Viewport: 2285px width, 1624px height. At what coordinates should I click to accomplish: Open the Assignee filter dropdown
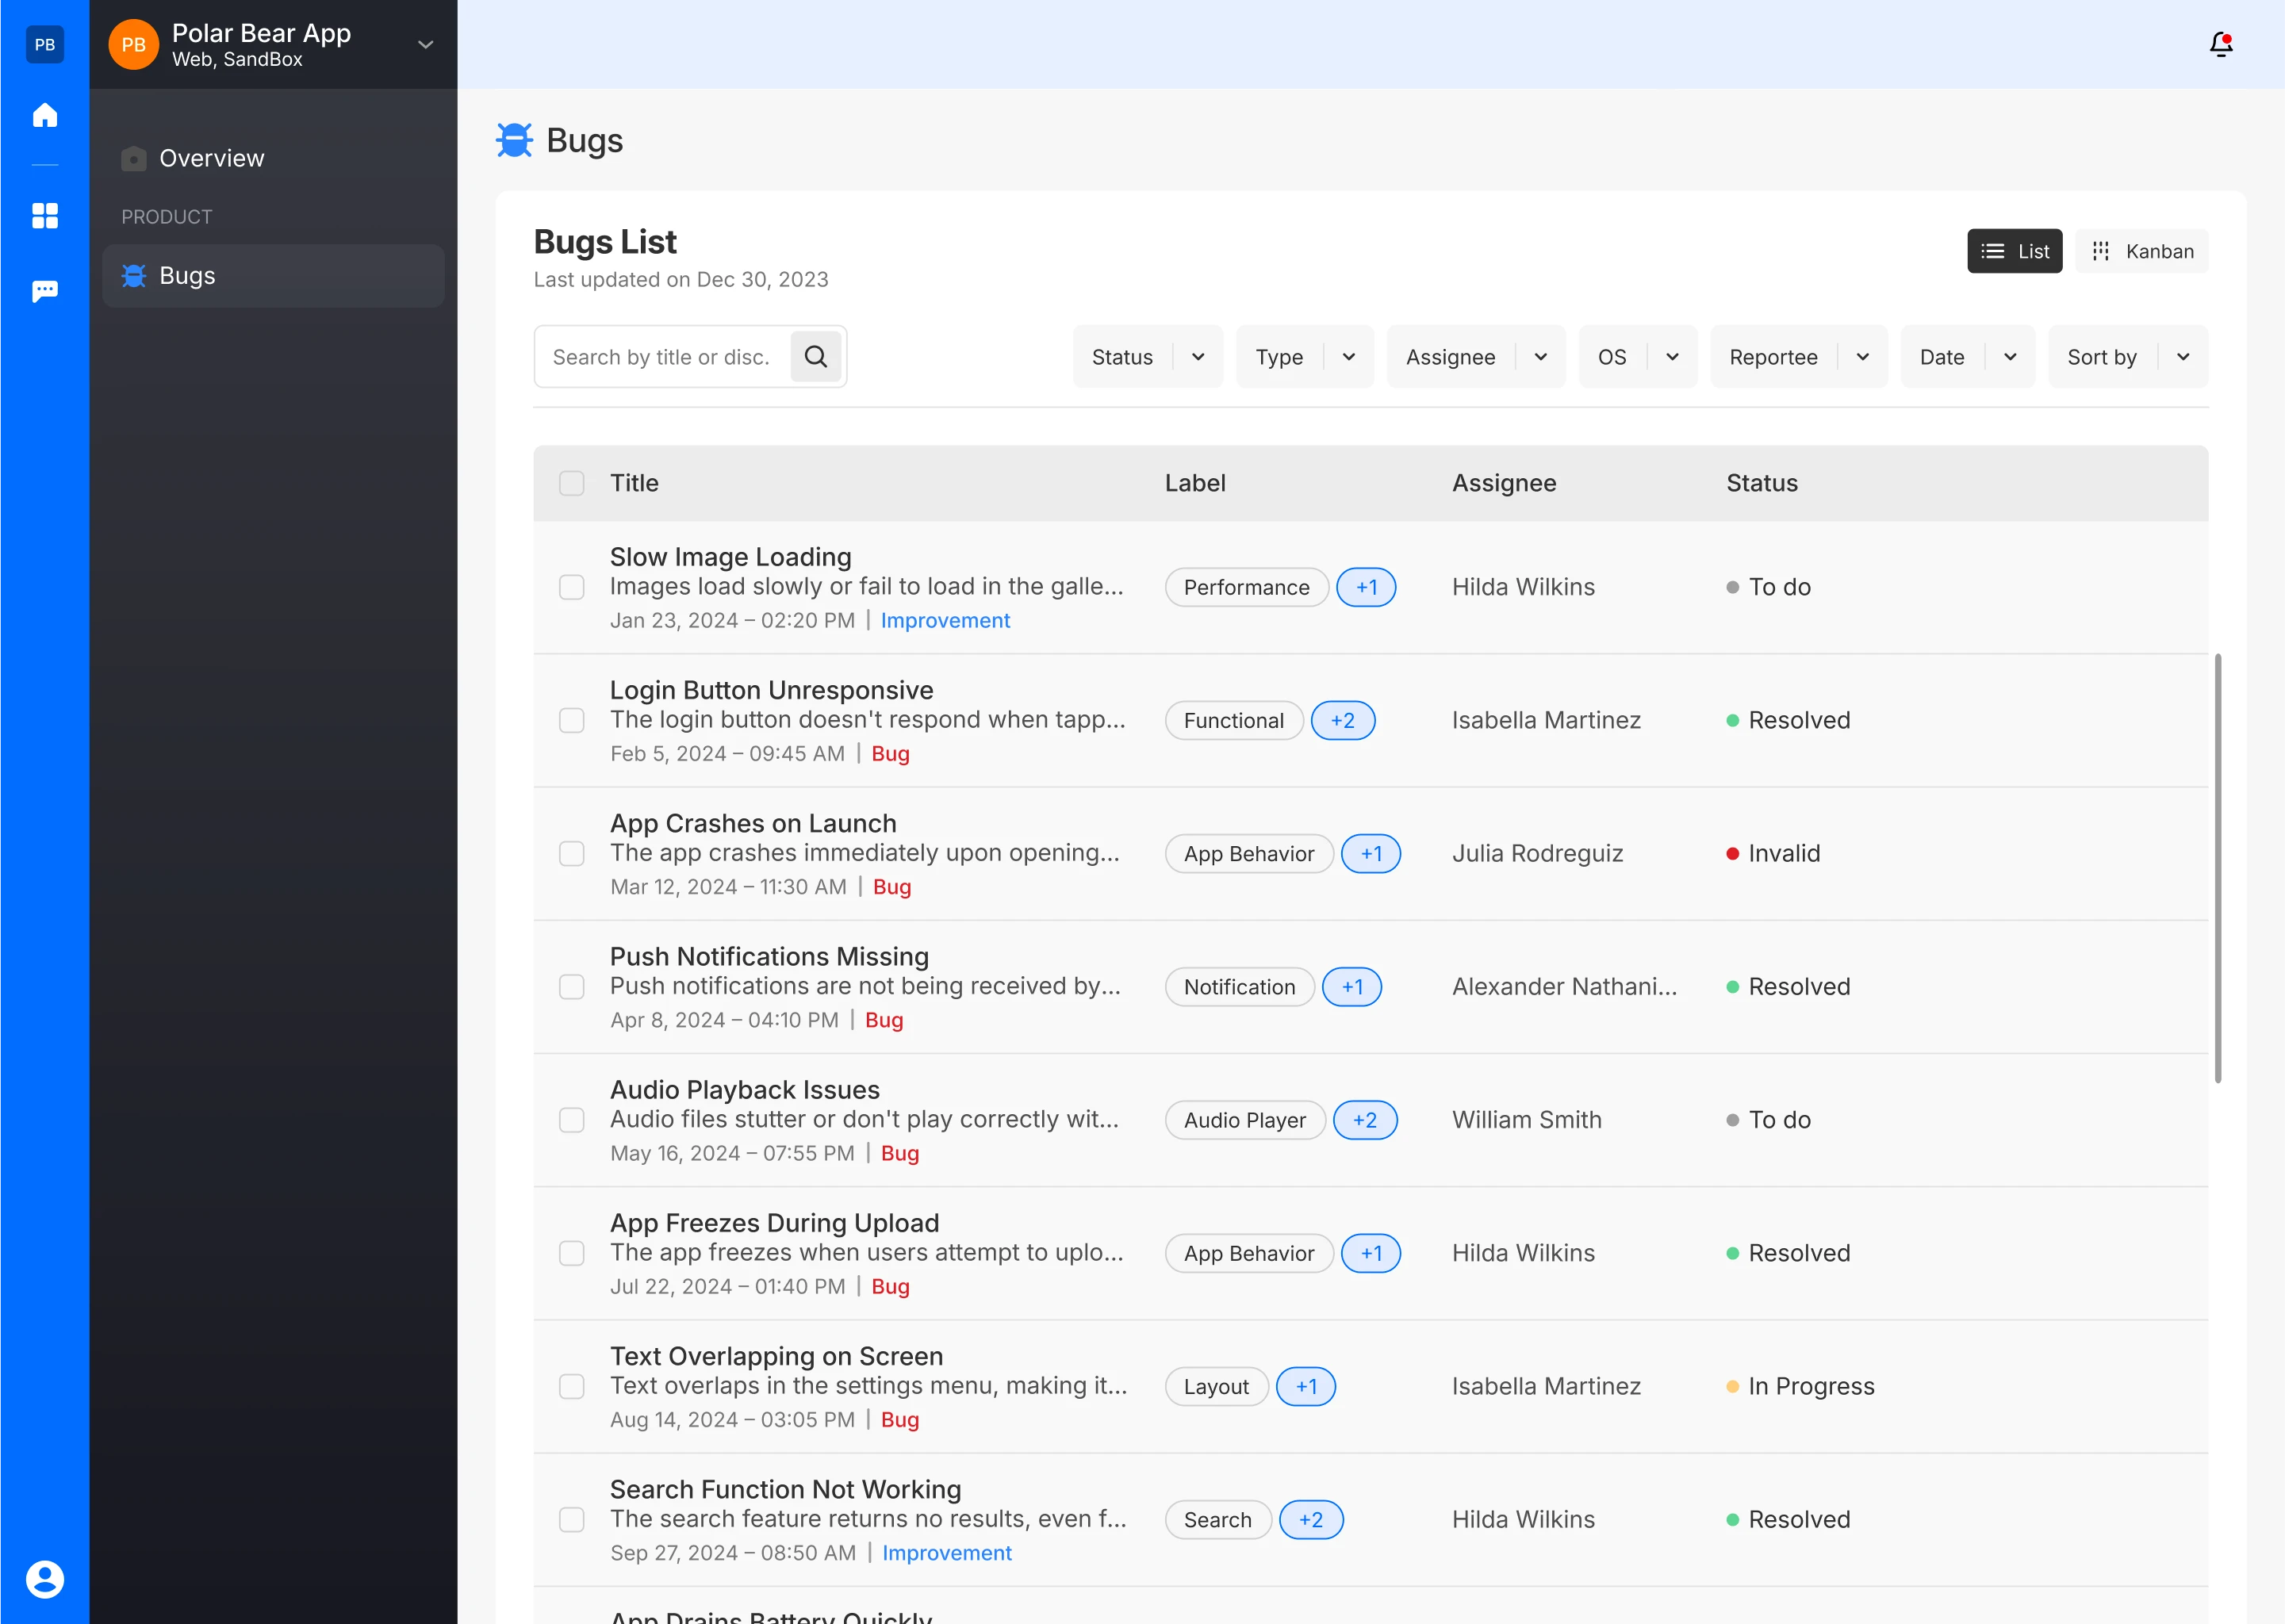[1475, 357]
